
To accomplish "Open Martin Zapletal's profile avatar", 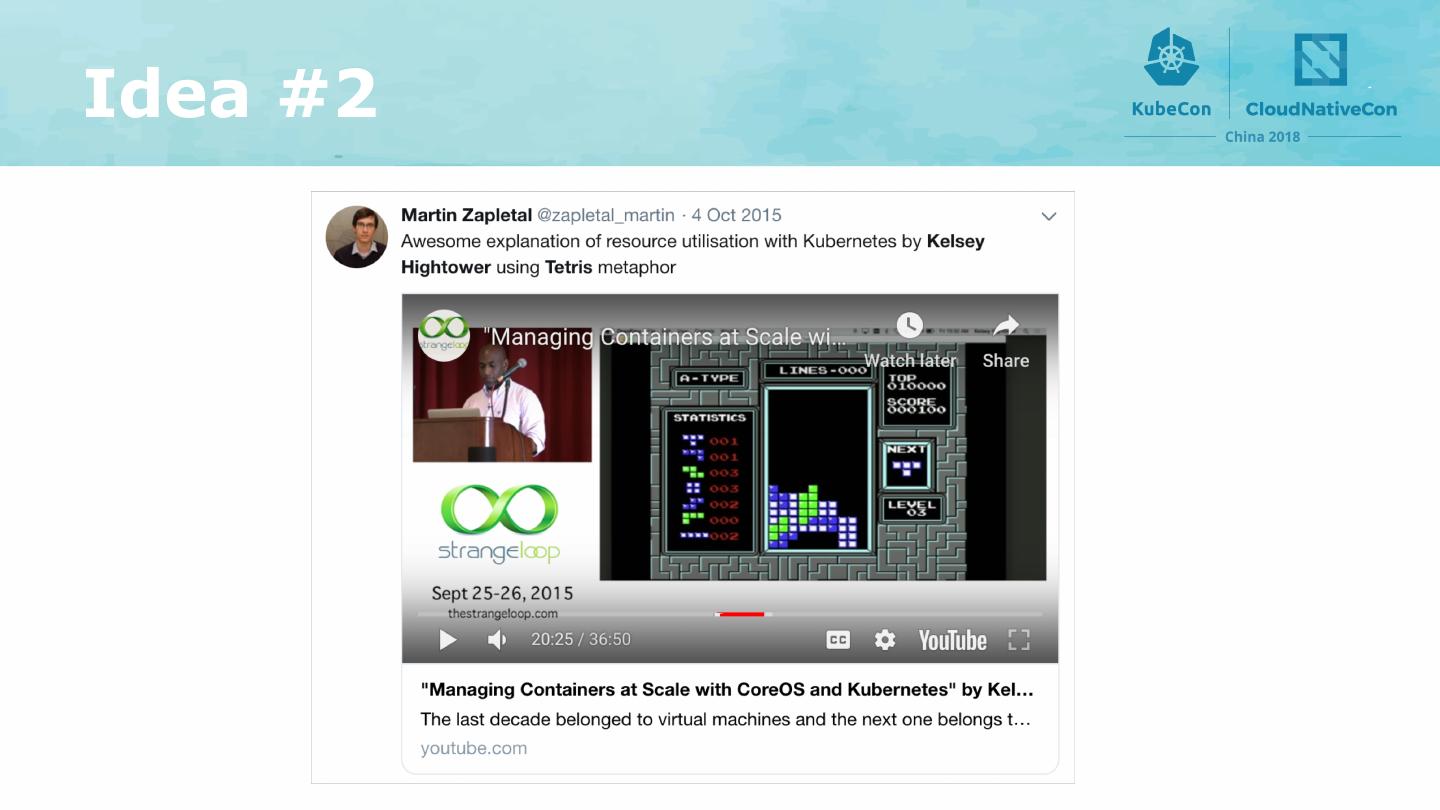I will 356,237.
